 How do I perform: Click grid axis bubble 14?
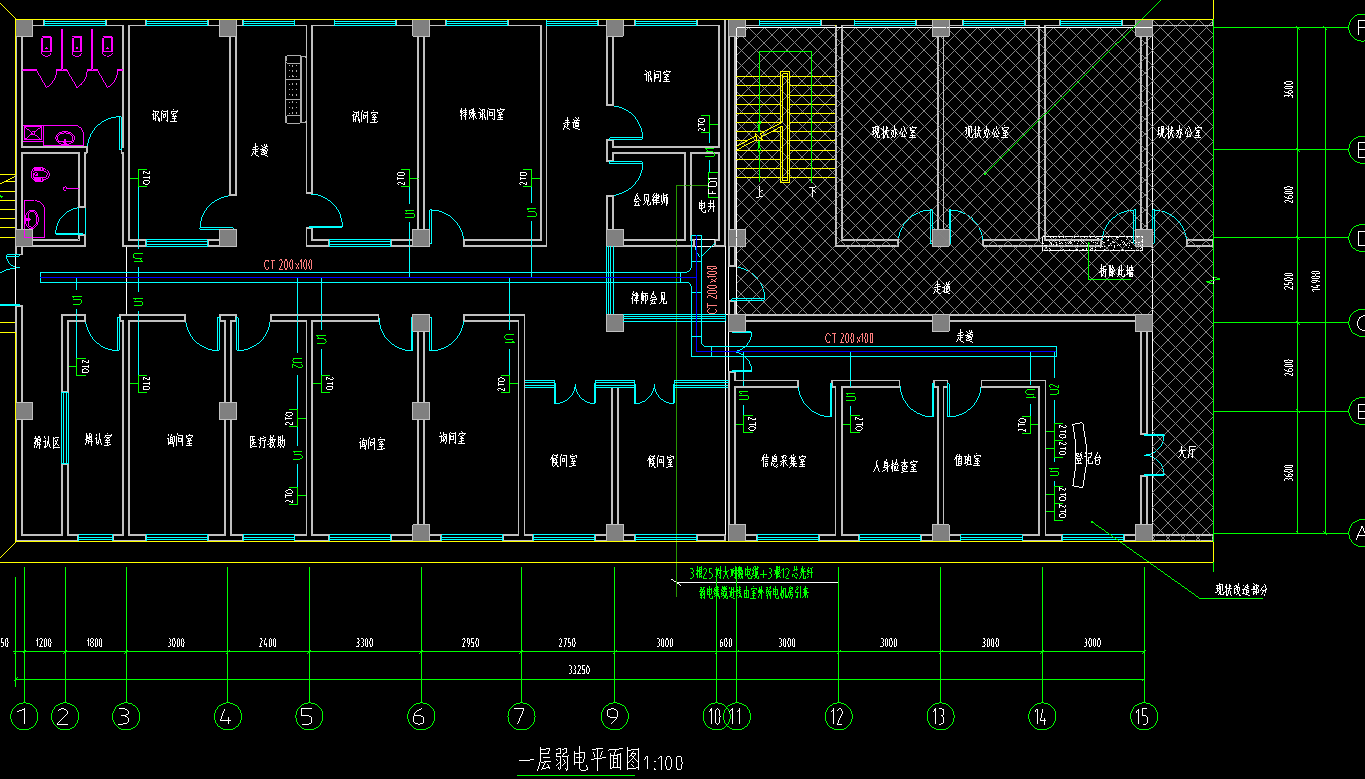(1042, 716)
